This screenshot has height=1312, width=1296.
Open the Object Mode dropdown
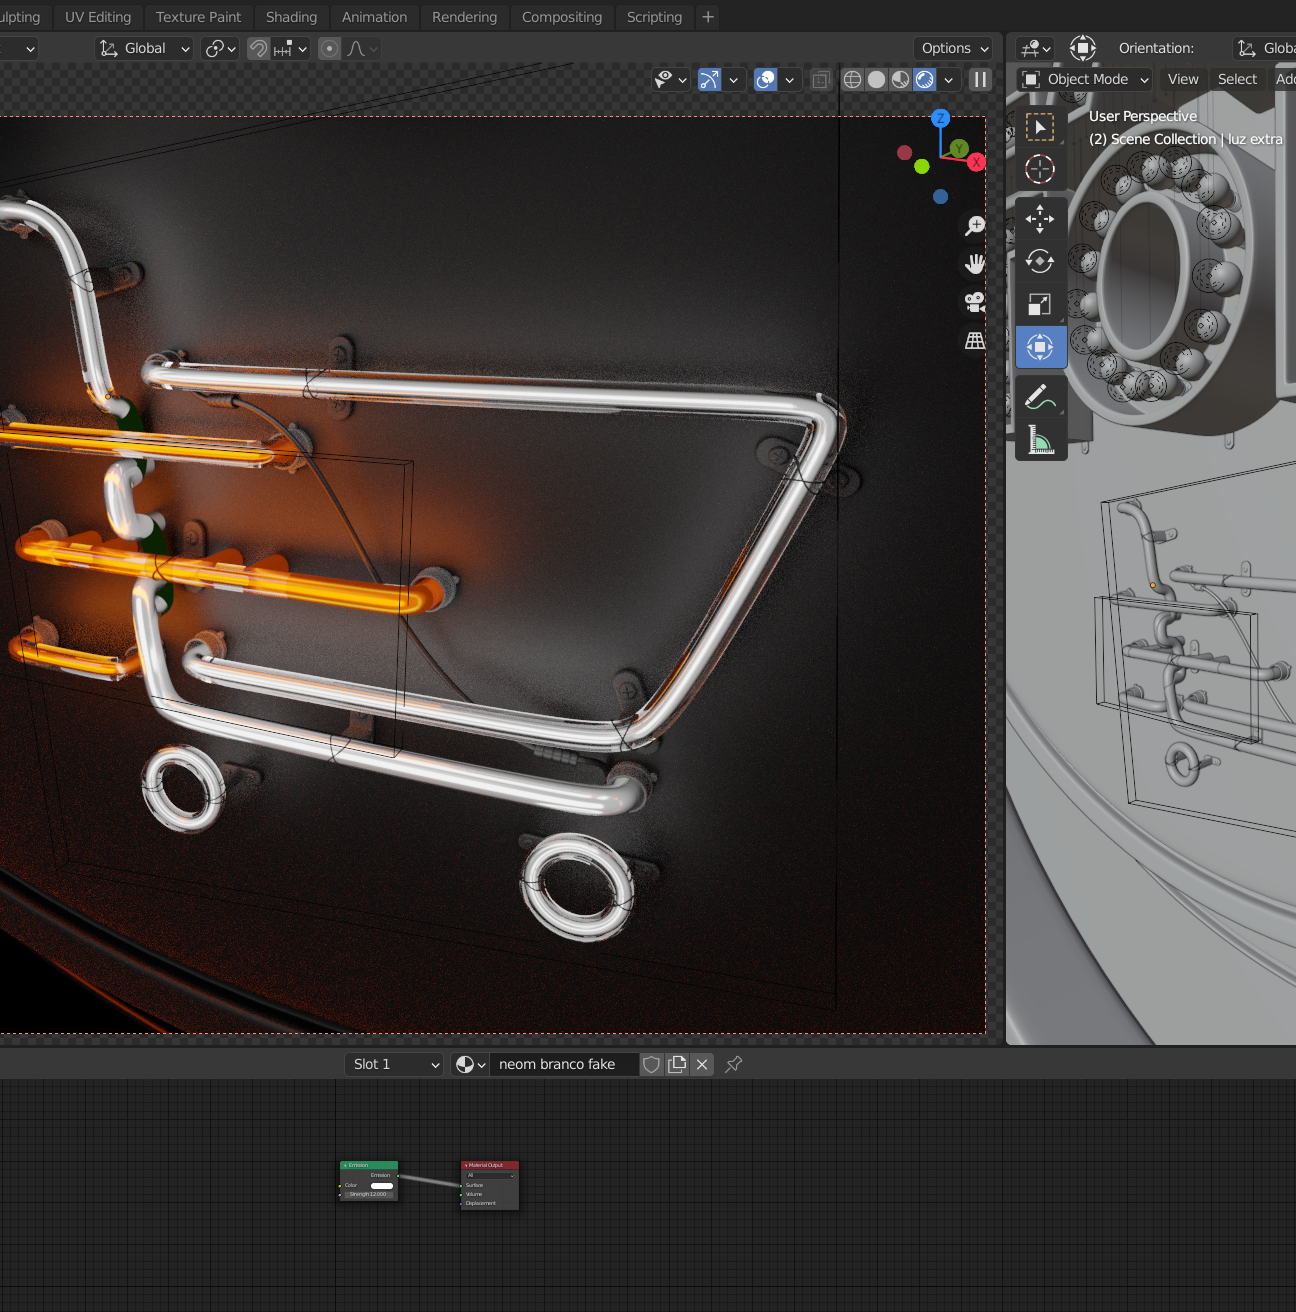[1086, 79]
